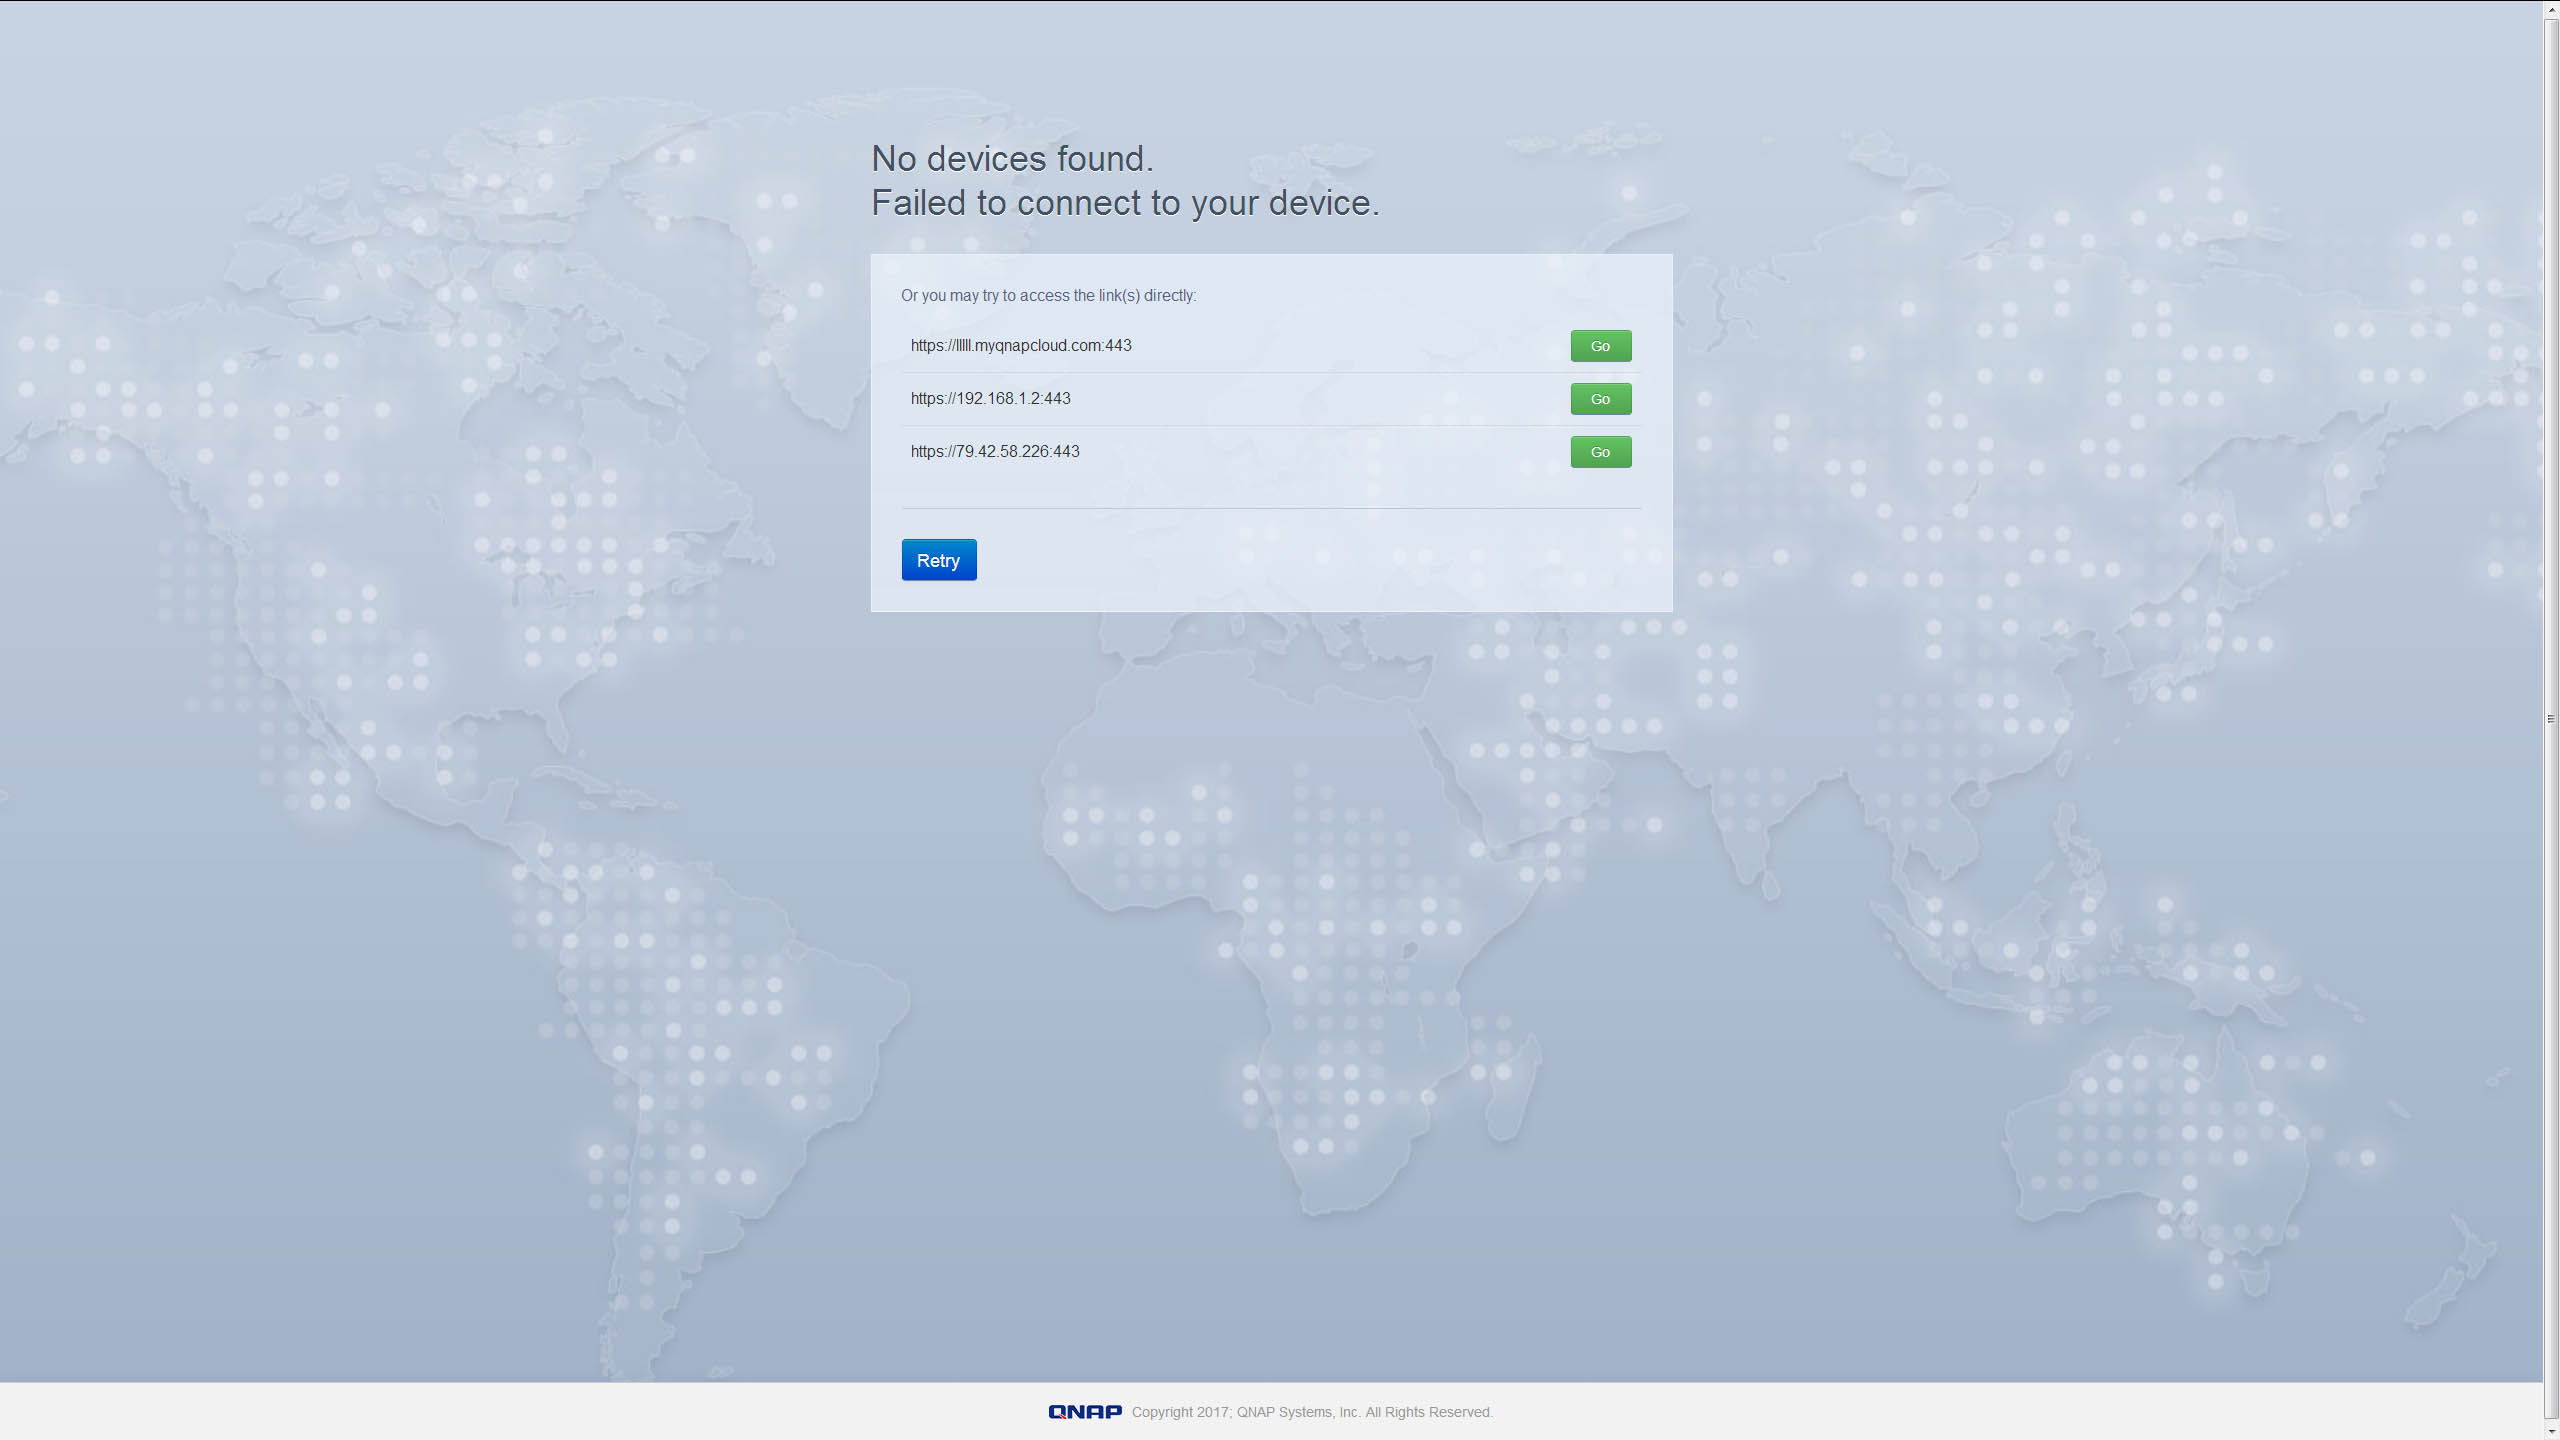2560x1440 pixels.
Task: Click the "No devices found." heading
Action: [1012, 159]
